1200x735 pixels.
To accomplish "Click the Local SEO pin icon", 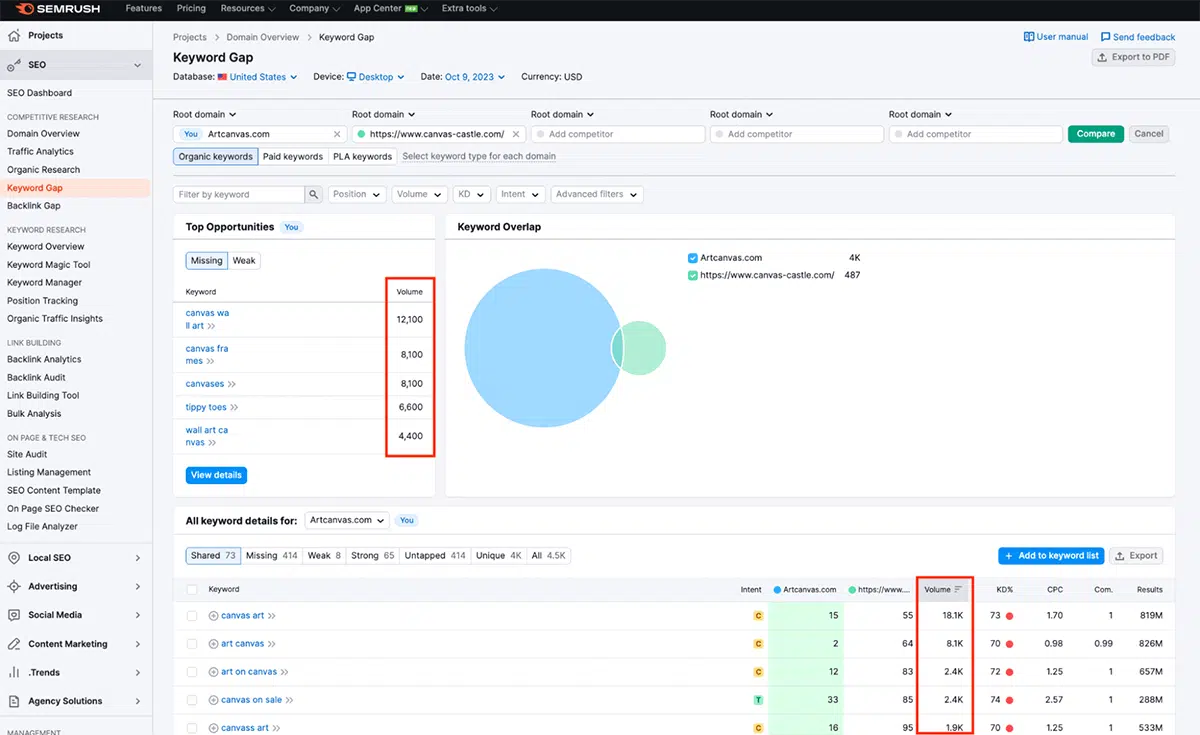I will [14, 558].
